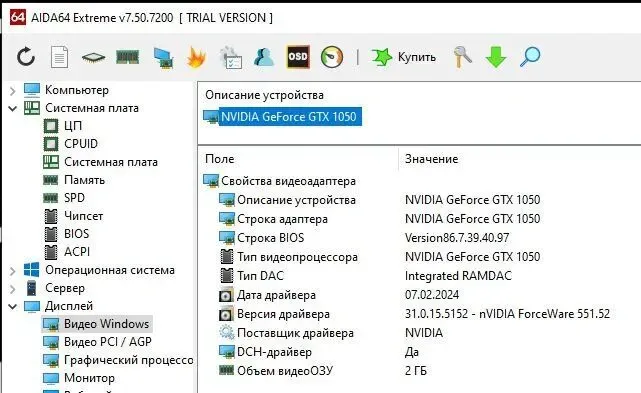This screenshot has height=393, width=641.
Task: Select Видео PCI / AGP item
Action: pyautogui.click(x=108, y=341)
